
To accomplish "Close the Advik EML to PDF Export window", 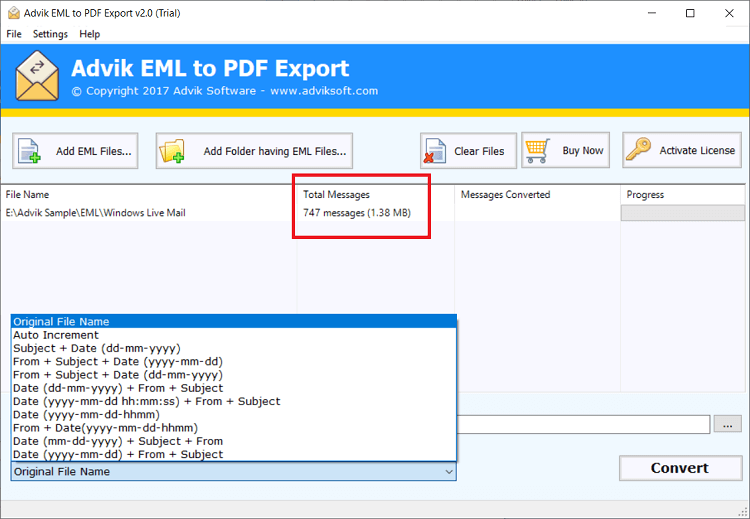I will point(729,13).
